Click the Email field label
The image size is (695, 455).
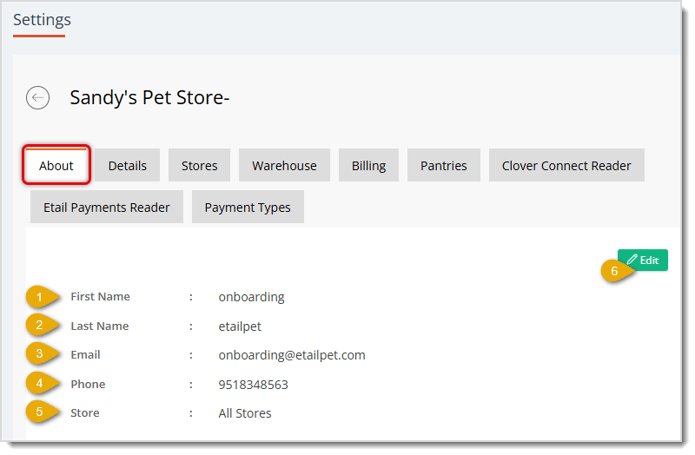click(86, 355)
